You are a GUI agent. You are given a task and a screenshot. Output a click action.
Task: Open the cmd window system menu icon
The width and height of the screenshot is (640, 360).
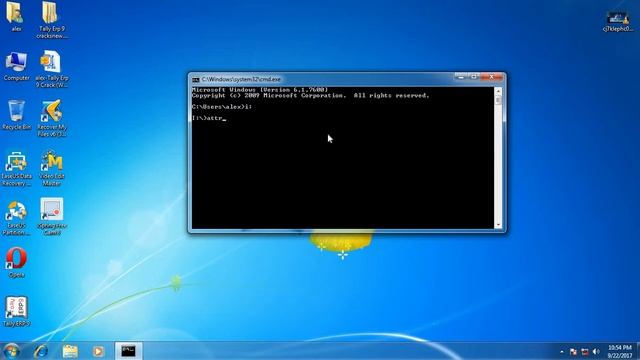pos(196,80)
